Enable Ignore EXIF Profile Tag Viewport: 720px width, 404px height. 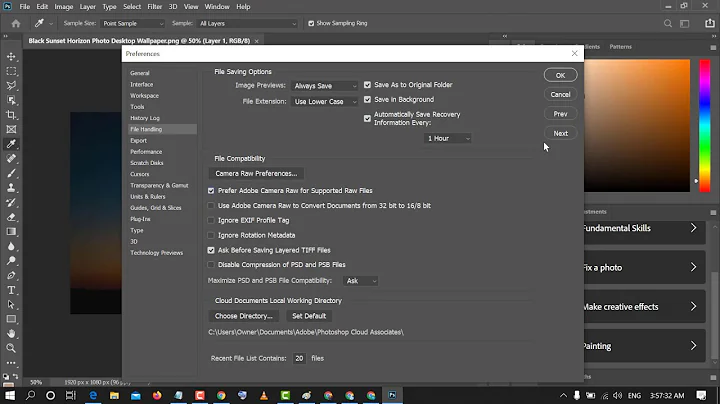click(x=211, y=220)
